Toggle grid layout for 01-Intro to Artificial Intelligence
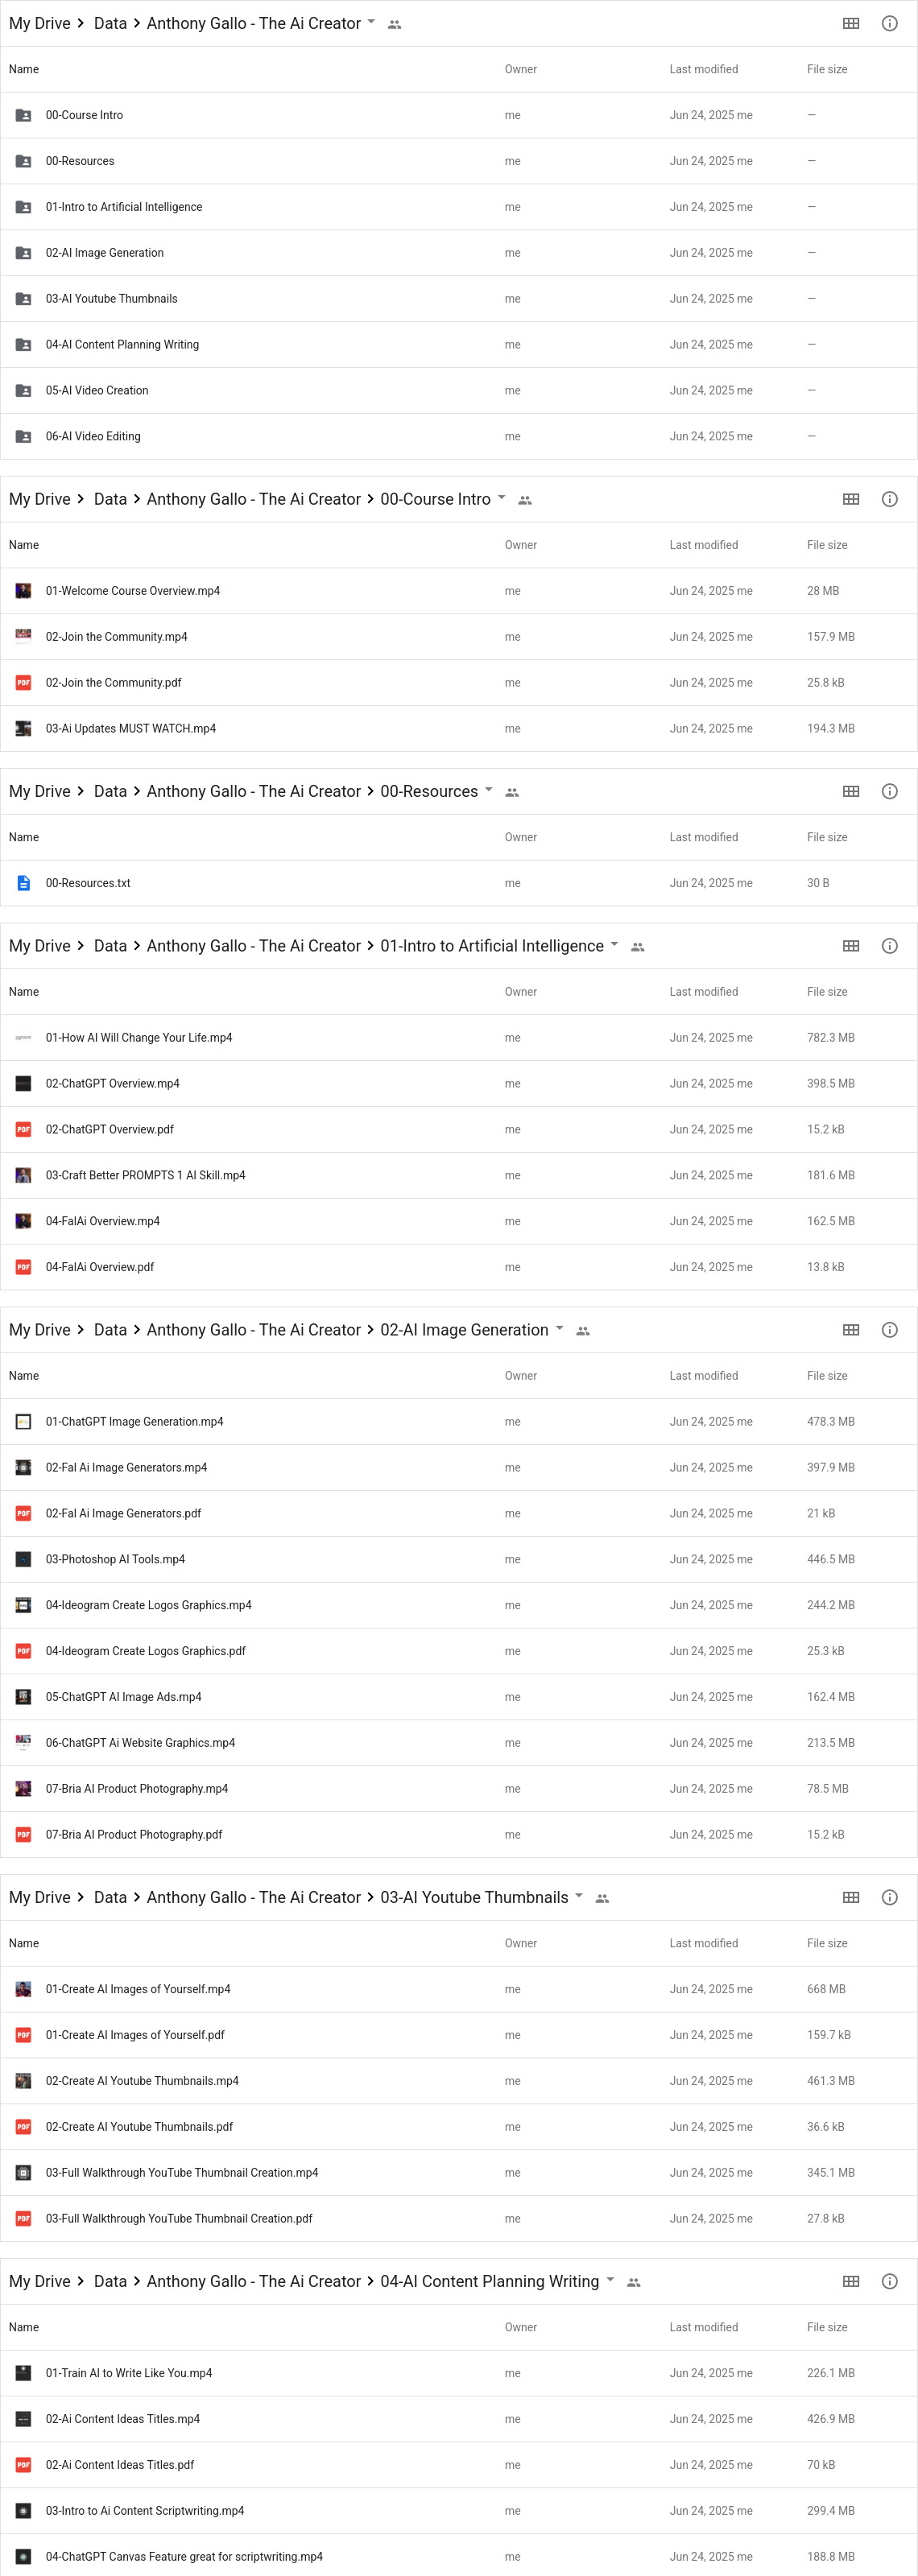This screenshot has width=918, height=2576. (x=851, y=946)
